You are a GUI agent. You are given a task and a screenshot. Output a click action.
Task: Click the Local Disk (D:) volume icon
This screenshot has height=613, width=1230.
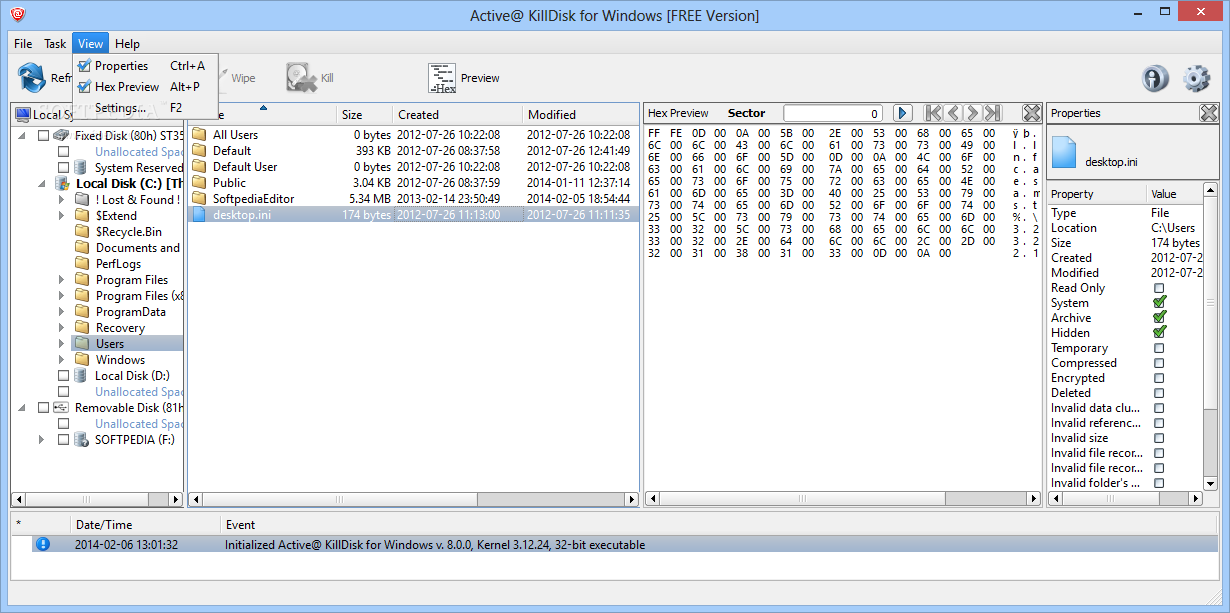[82, 375]
